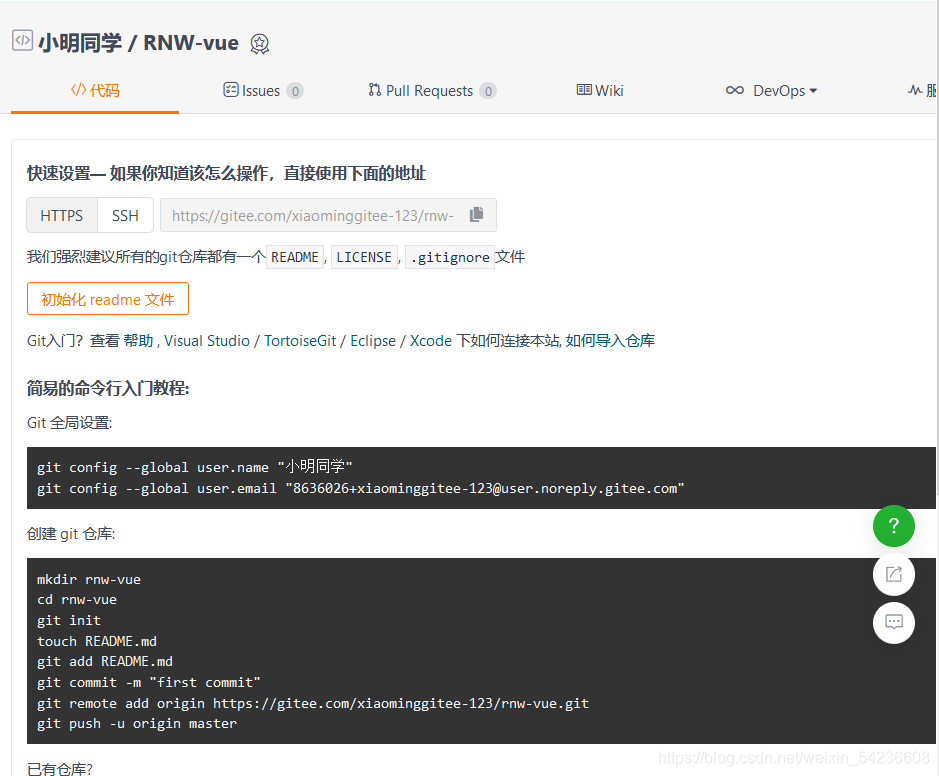939x776 pixels.
Task: Click the Issues list icon
Action: coord(231,90)
